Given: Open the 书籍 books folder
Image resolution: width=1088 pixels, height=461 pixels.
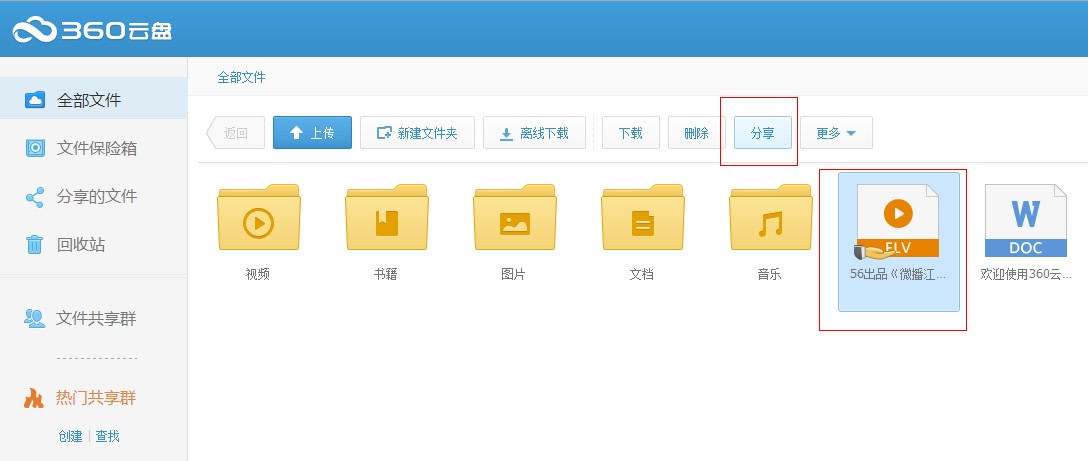Looking at the screenshot, I should tap(386, 220).
